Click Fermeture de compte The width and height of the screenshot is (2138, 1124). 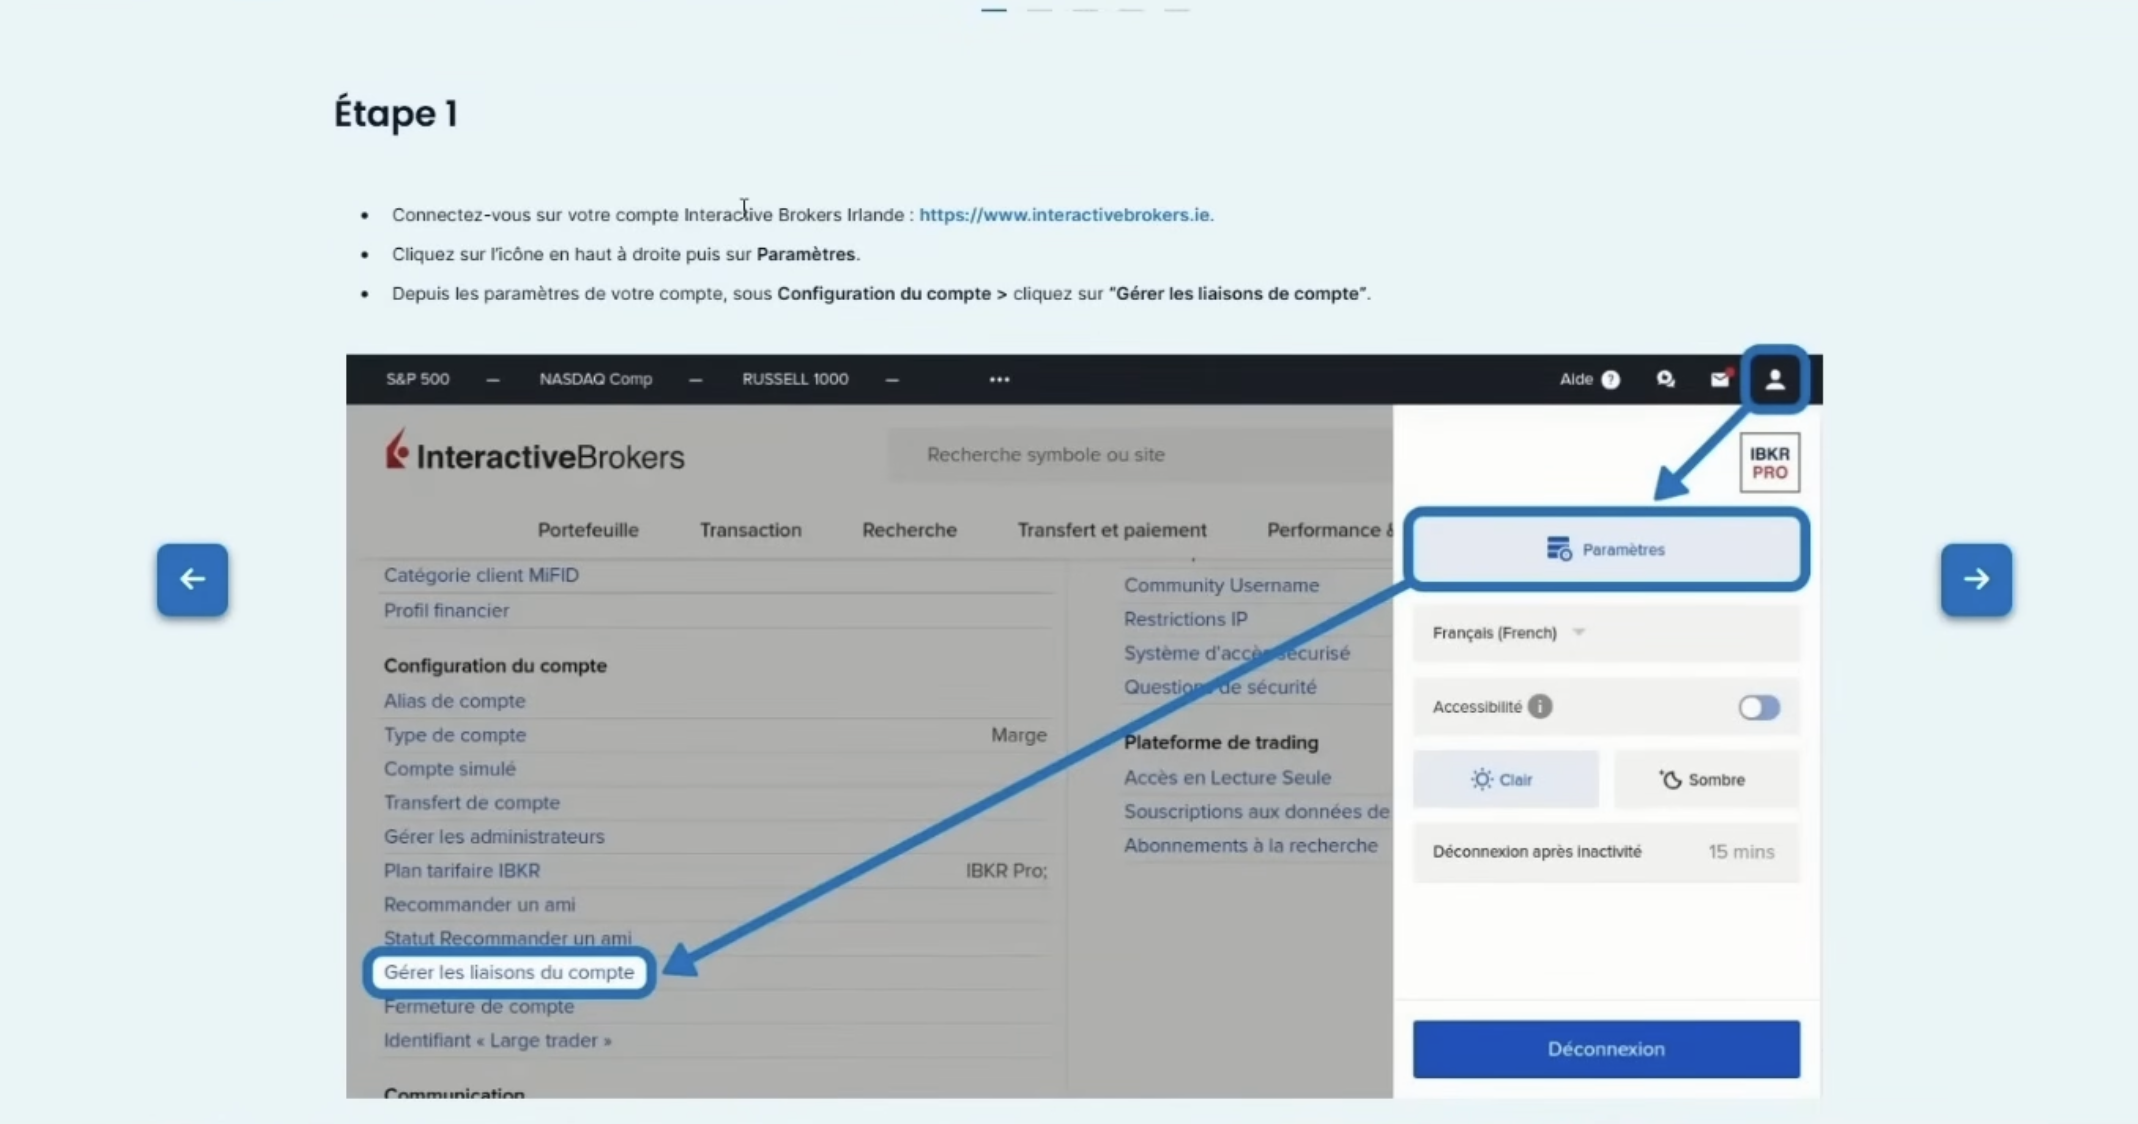point(479,1007)
